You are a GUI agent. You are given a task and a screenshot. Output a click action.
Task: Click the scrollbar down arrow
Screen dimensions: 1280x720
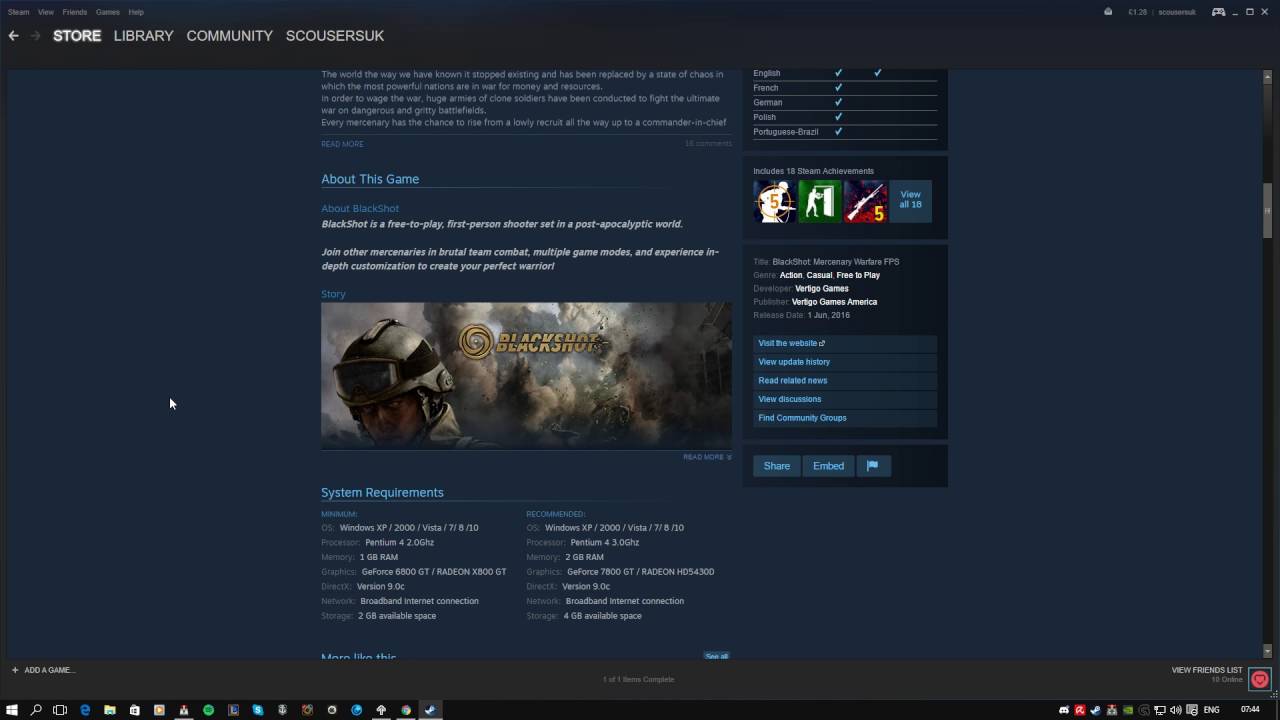click(1268, 651)
